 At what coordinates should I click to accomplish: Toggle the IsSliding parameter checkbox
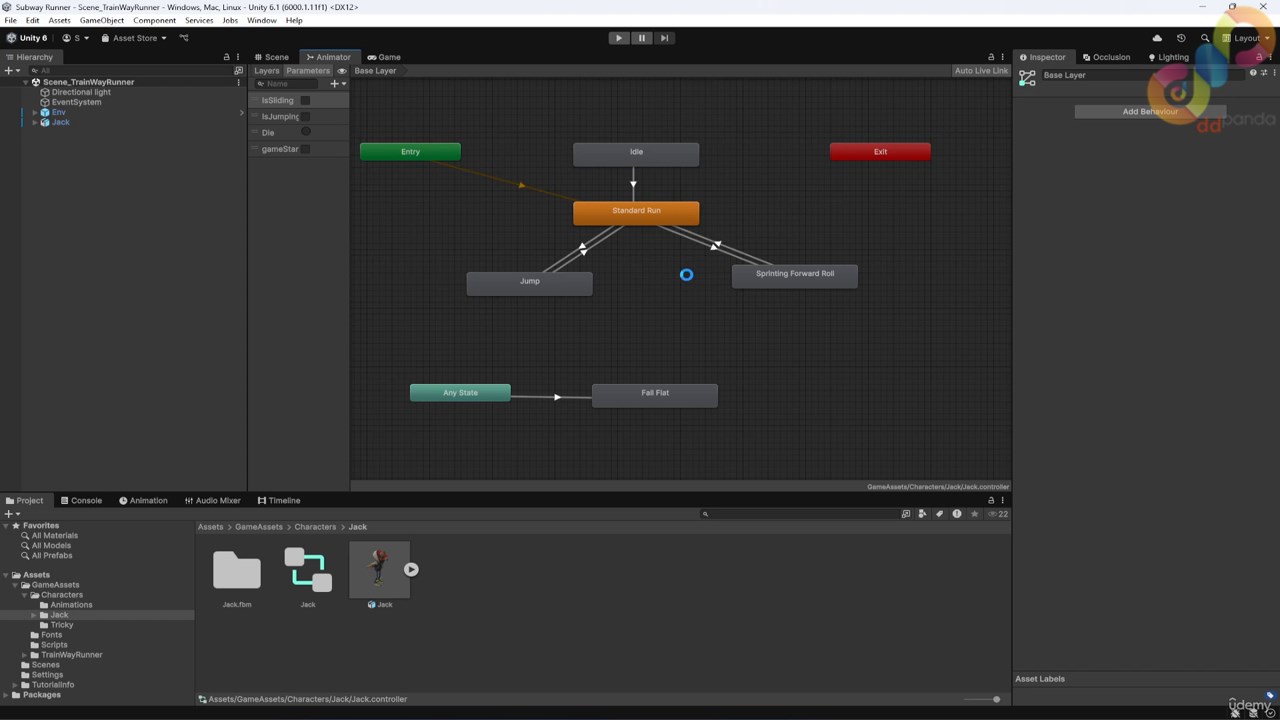coord(305,100)
